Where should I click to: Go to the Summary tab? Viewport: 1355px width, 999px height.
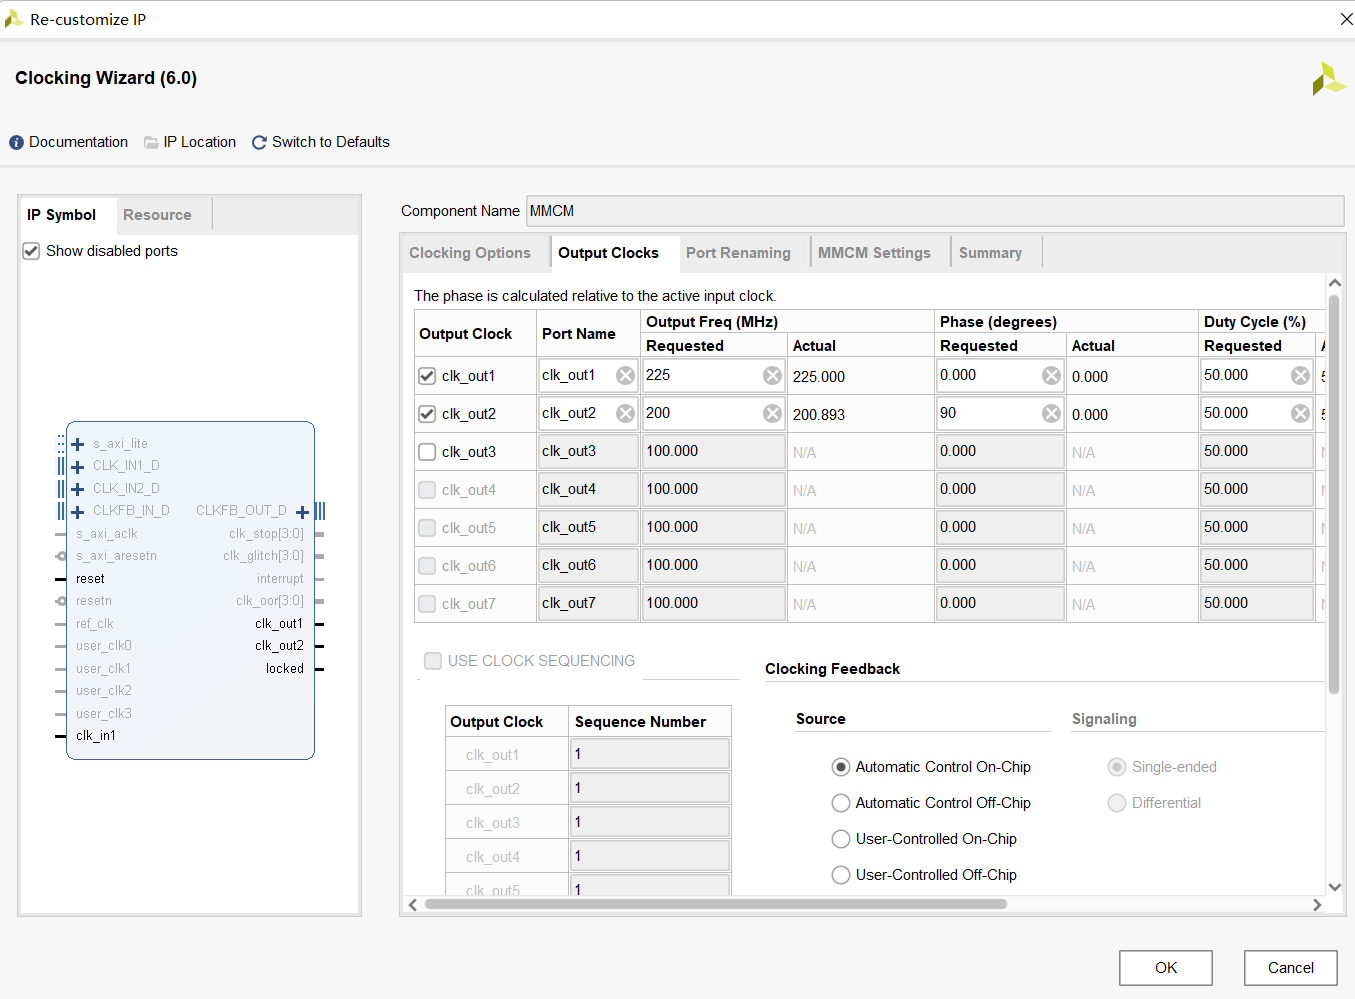[x=990, y=253]
